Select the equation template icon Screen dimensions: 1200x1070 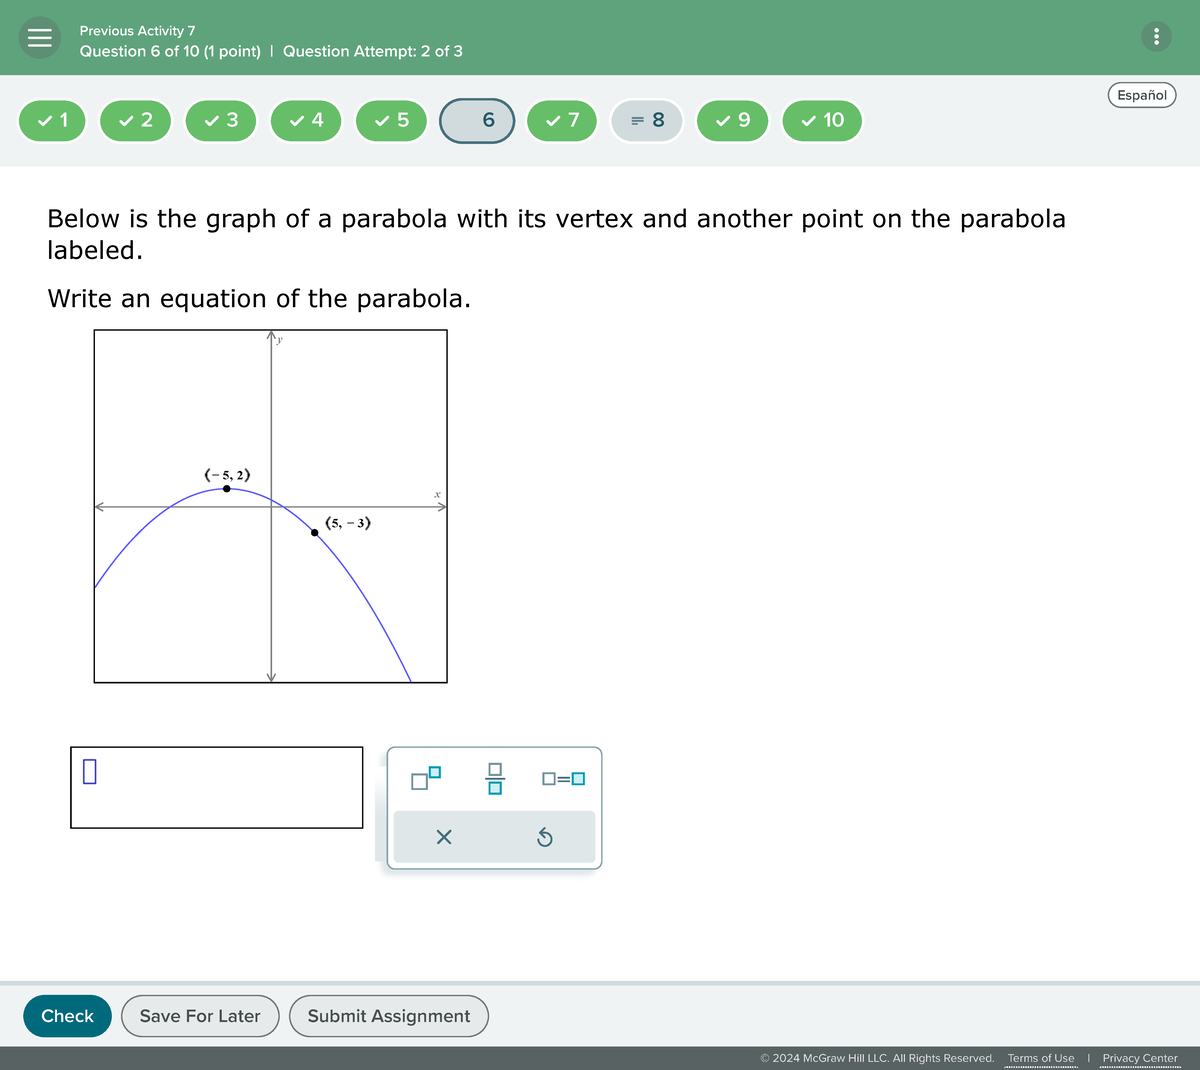[x=563, y=777]
